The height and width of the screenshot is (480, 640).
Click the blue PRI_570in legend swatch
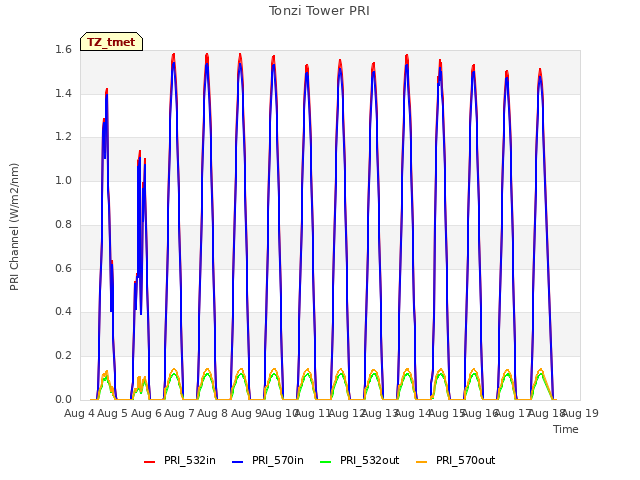point(238,461)
